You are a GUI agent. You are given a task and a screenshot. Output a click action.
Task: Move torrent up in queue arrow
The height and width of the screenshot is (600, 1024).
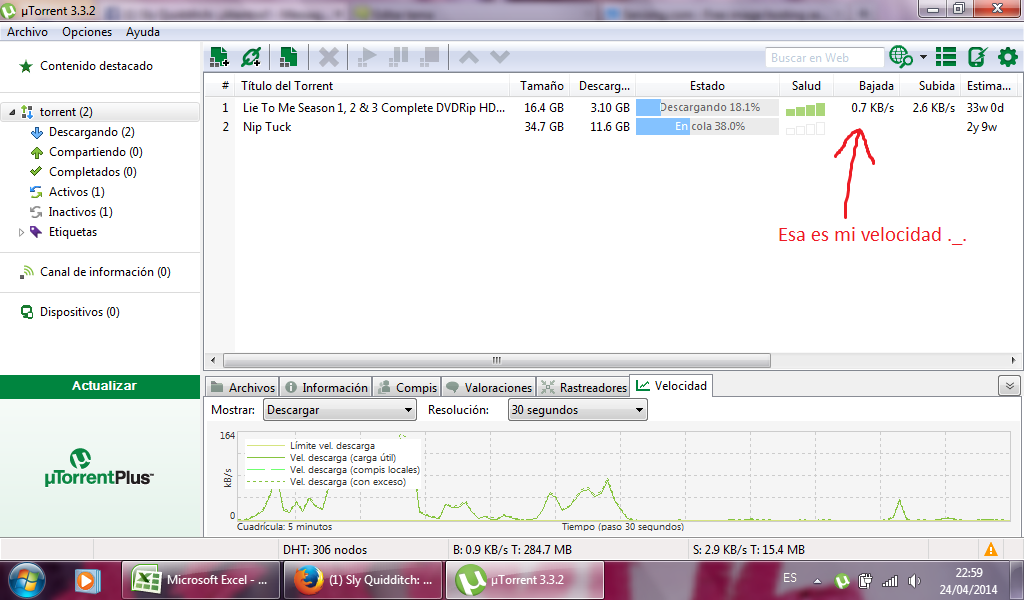pos(469,57)
